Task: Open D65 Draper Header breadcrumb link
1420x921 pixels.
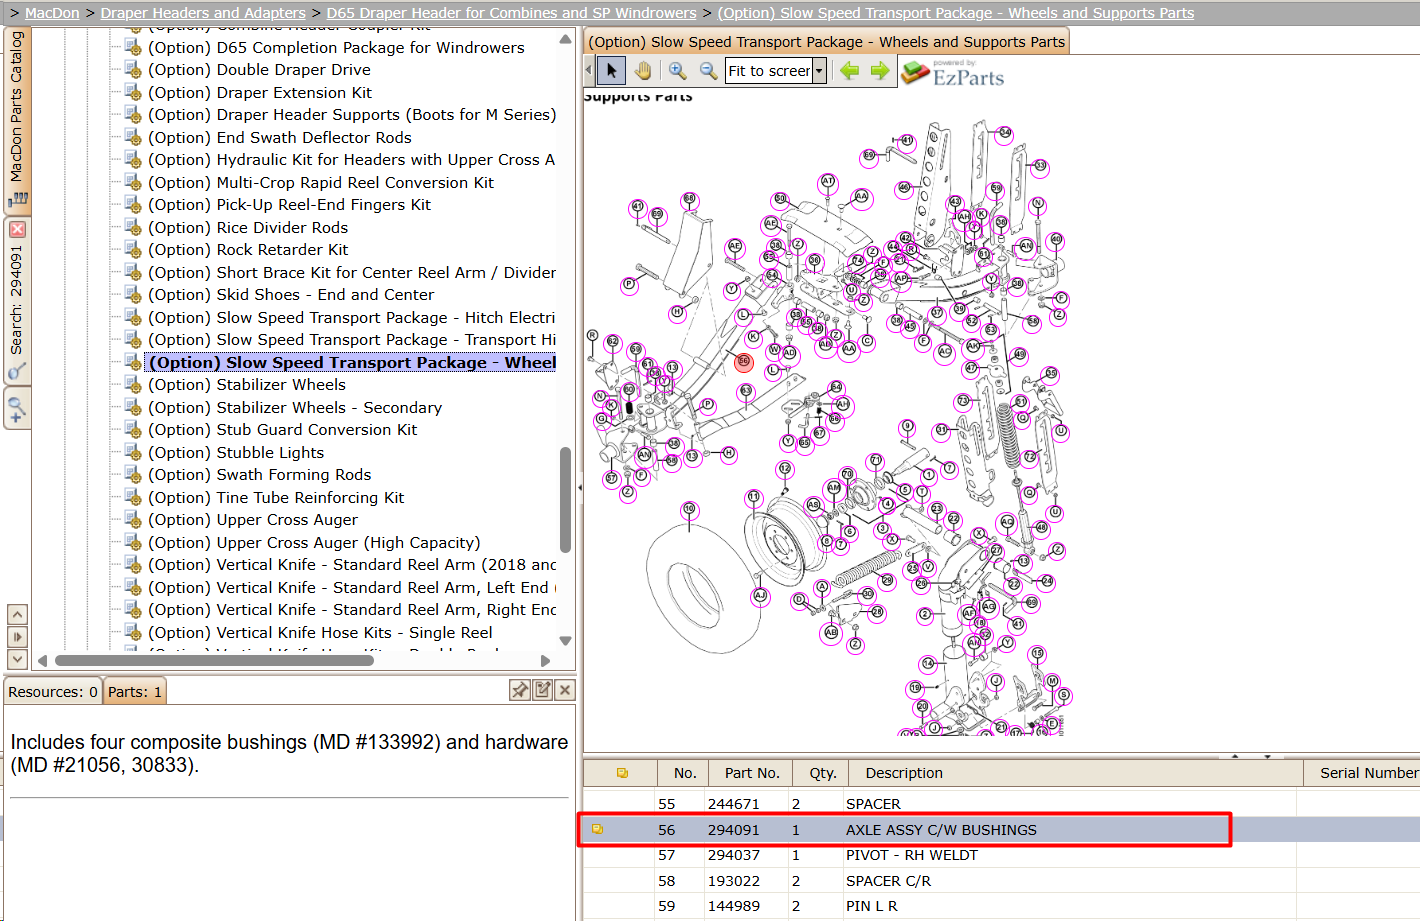Action: 511,13
